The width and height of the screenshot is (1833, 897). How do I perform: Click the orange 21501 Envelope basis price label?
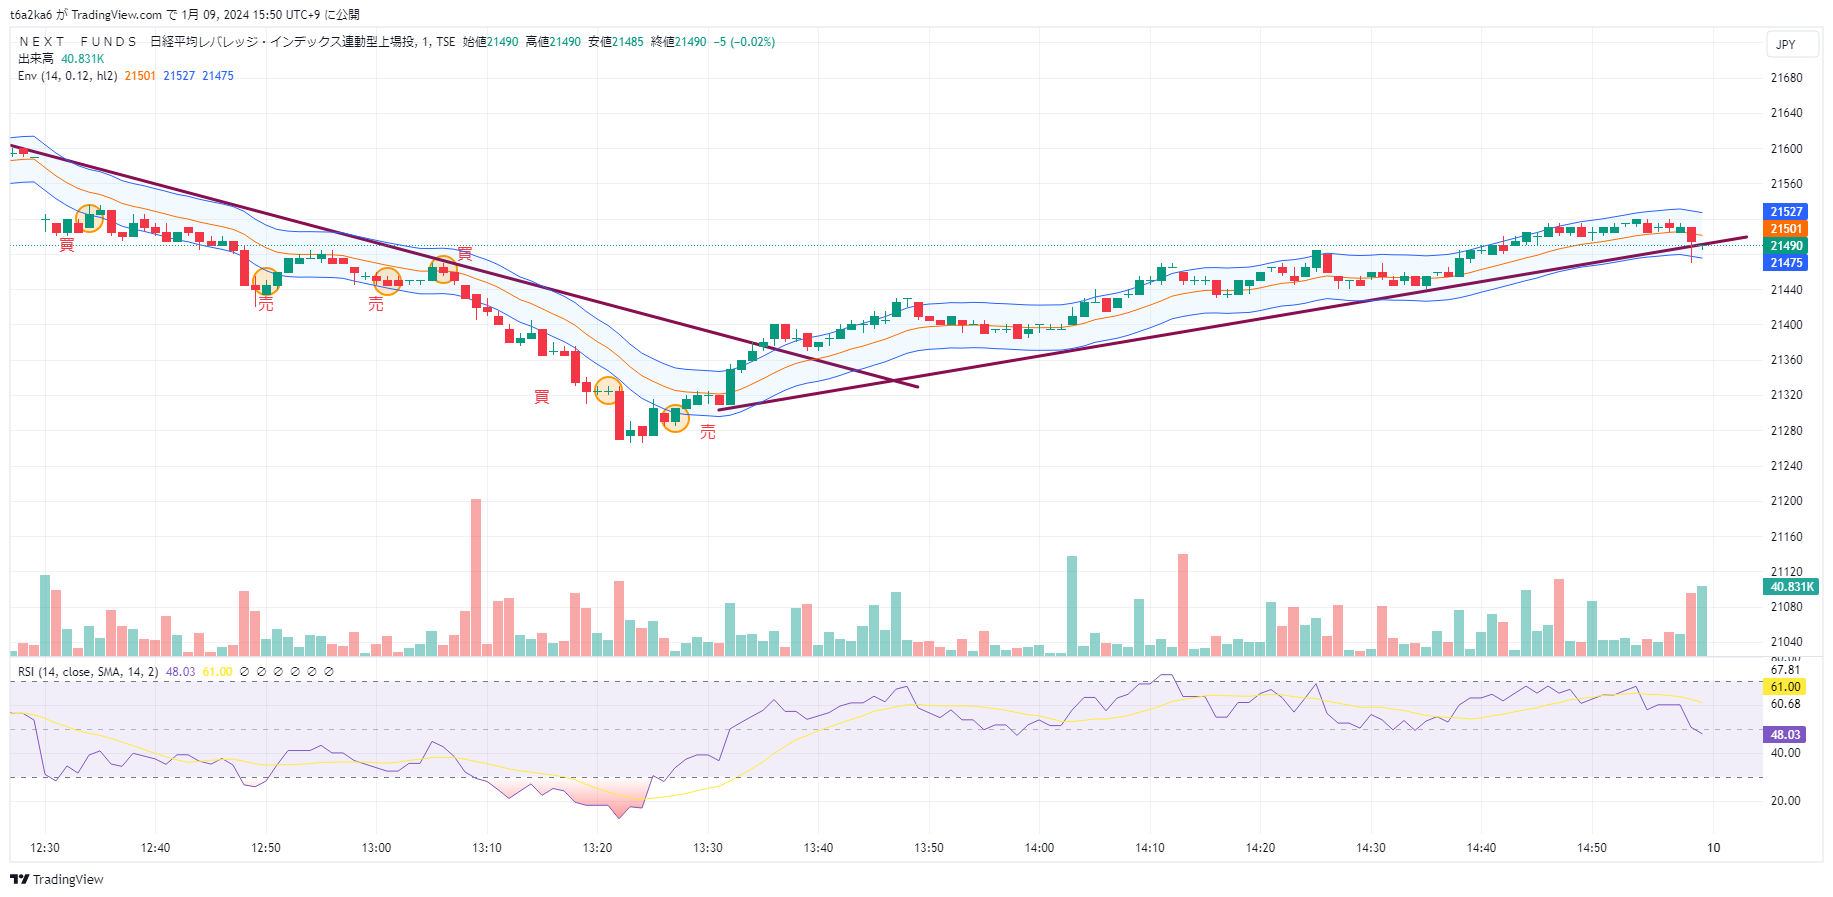point(1785,229)
